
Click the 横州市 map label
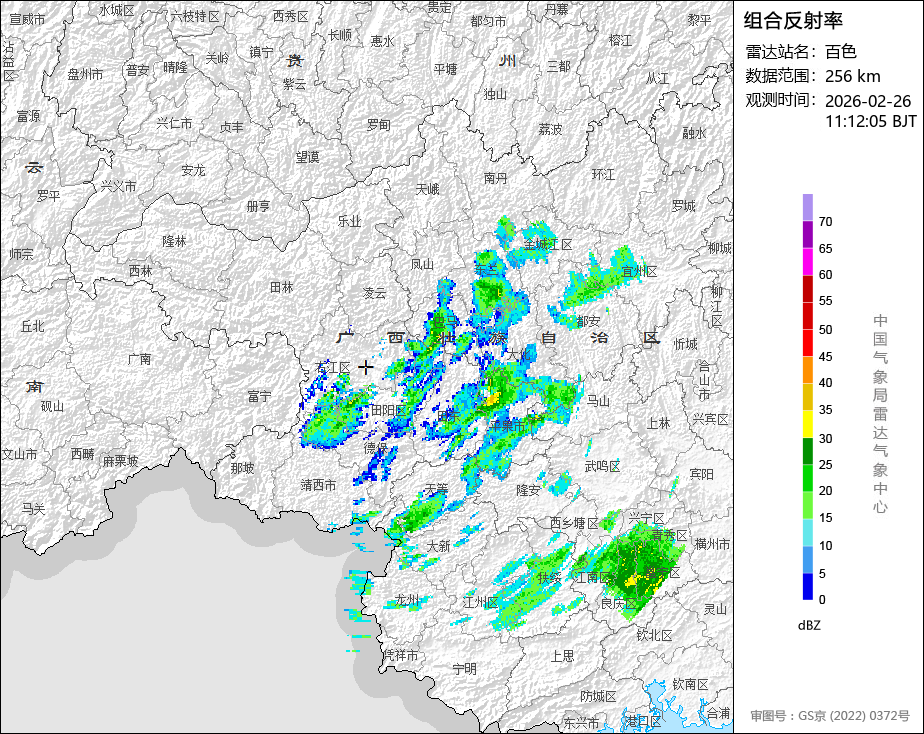[712, 544]
